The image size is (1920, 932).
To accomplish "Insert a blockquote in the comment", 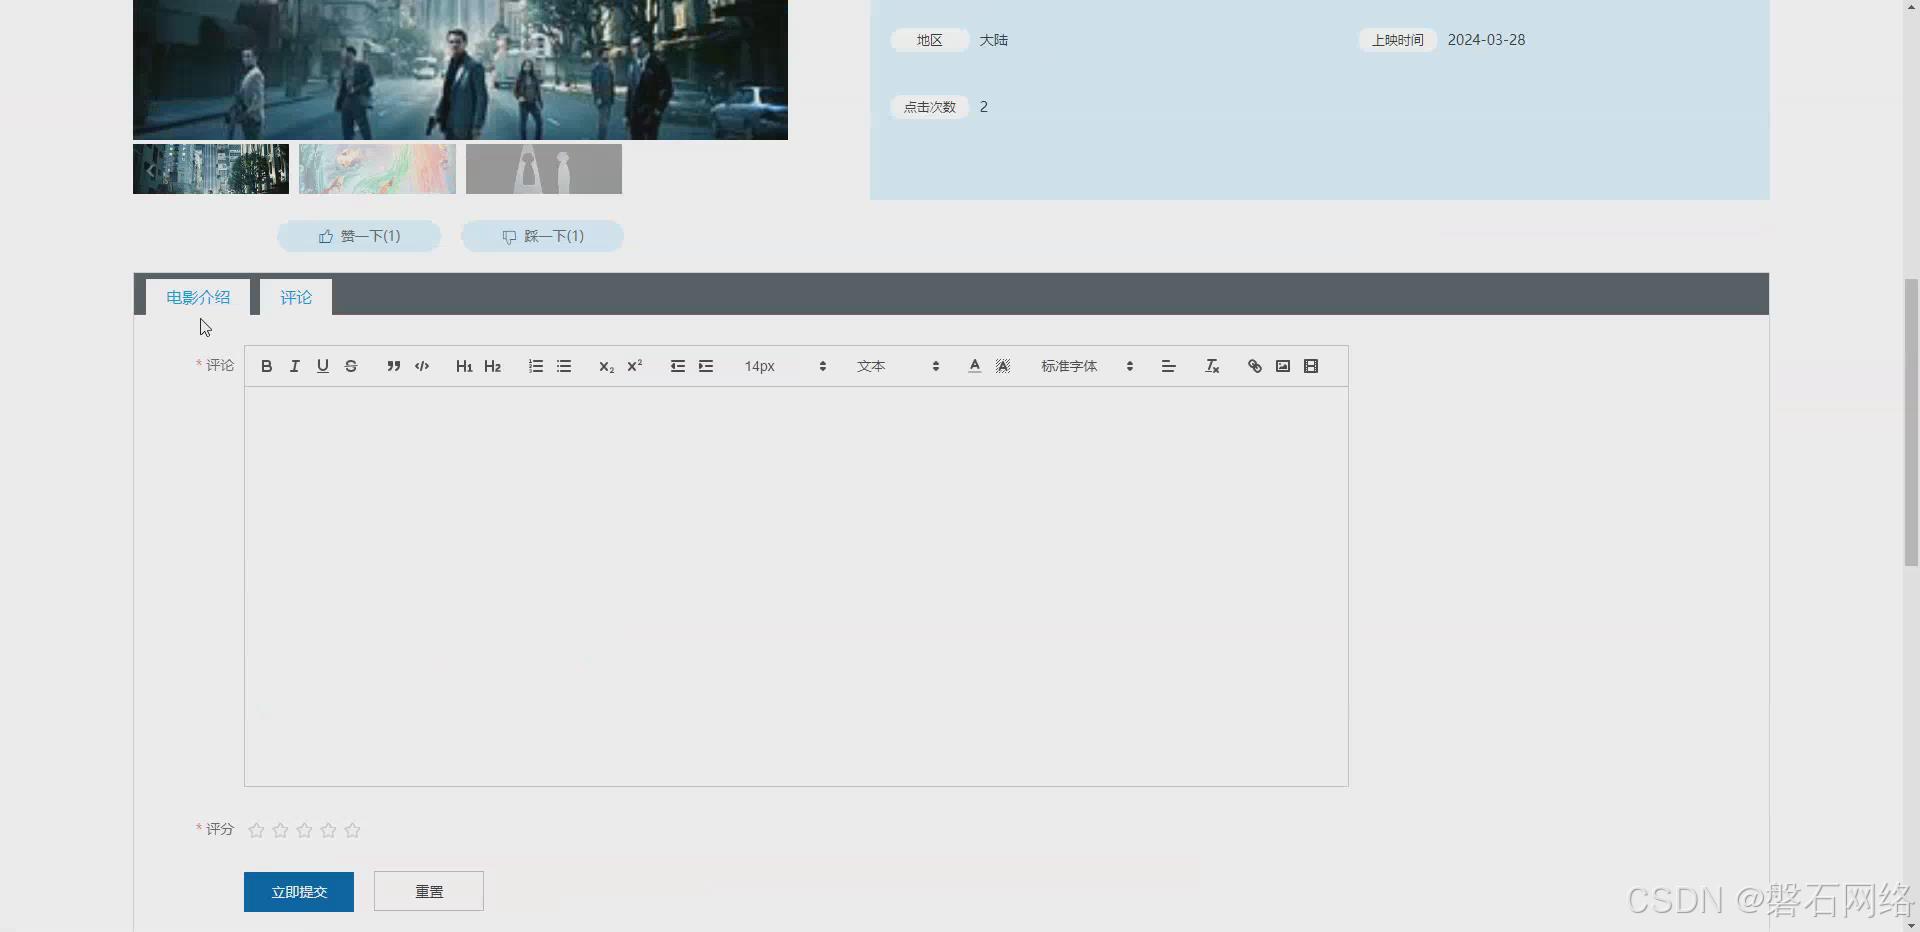I will coord(394,366).
